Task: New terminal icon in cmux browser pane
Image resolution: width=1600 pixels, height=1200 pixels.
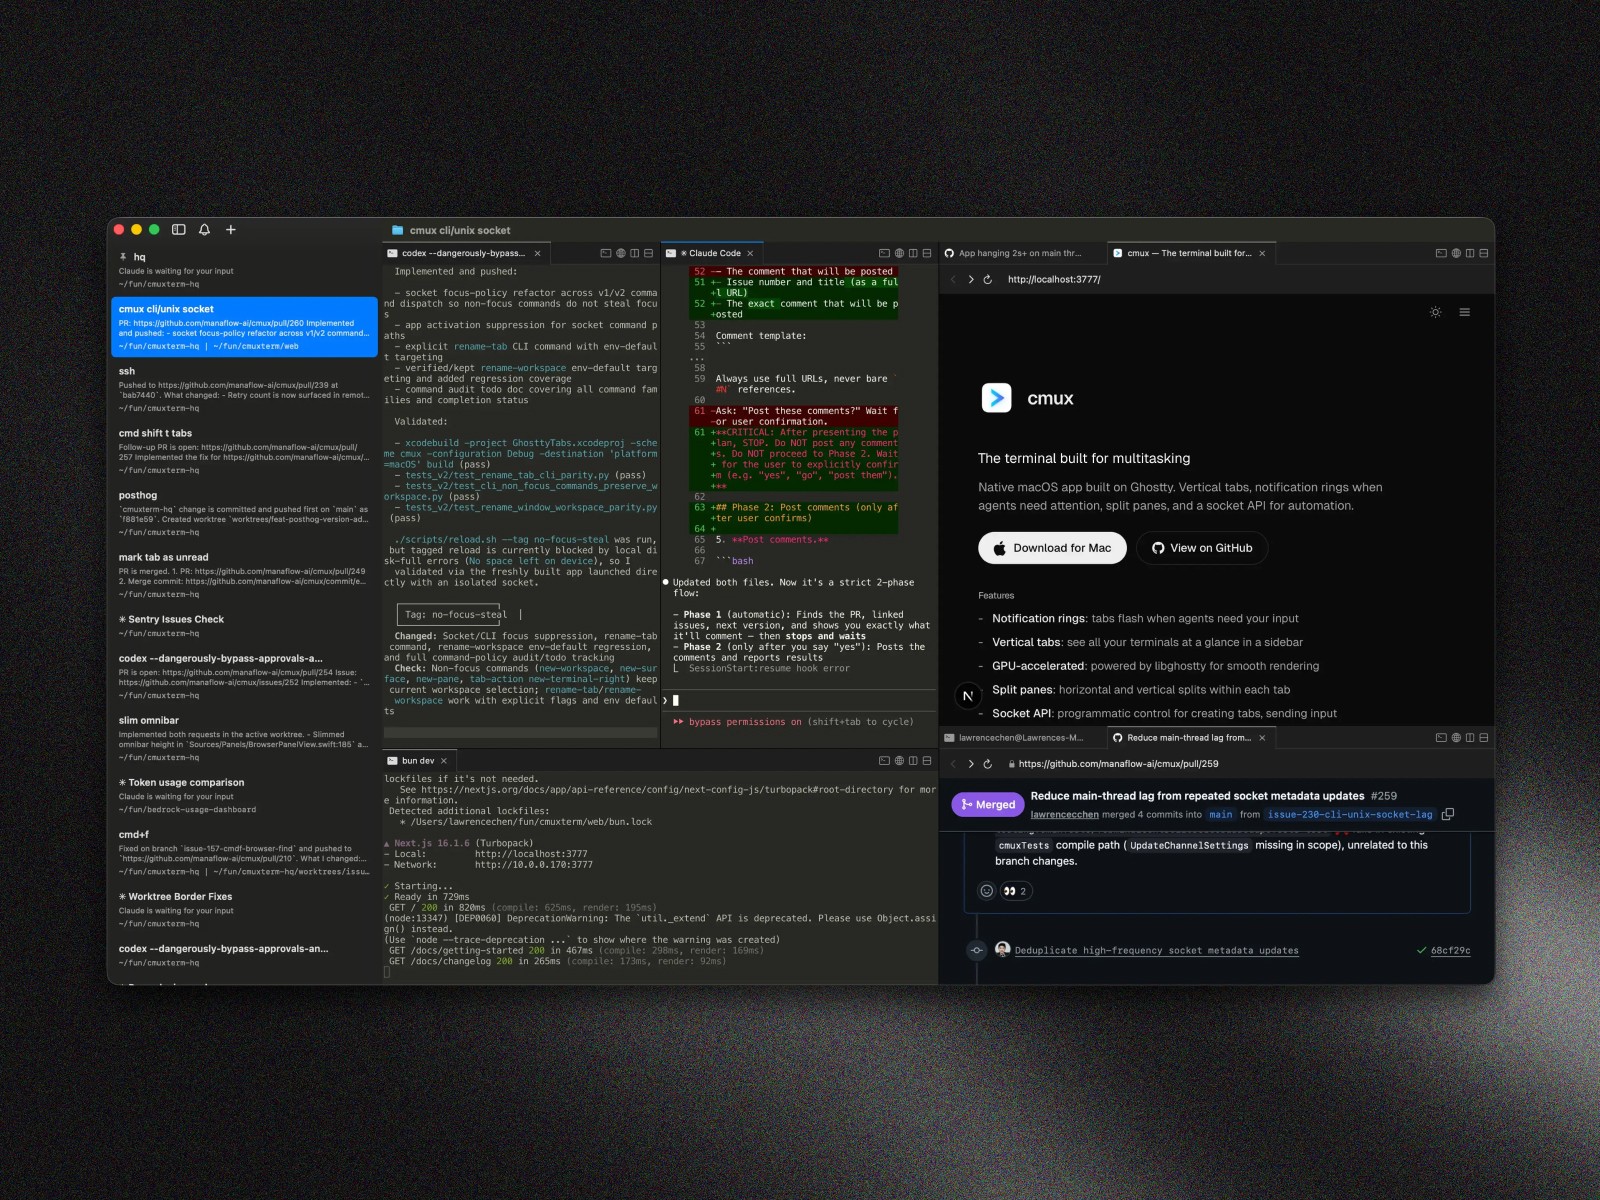Action: click(1441, 254)
